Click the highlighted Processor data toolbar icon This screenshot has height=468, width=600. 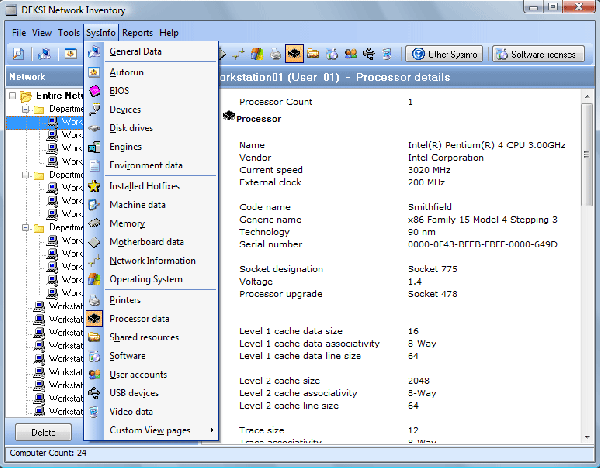[294, 53]
